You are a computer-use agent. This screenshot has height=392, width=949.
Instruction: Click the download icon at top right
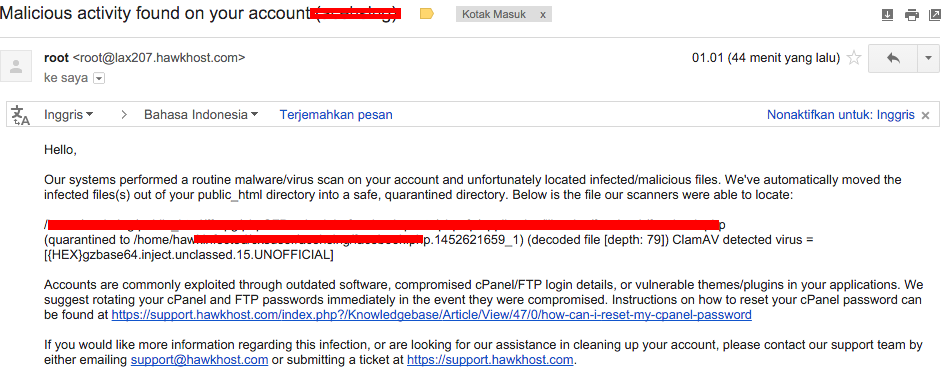[x=887, y=15]
